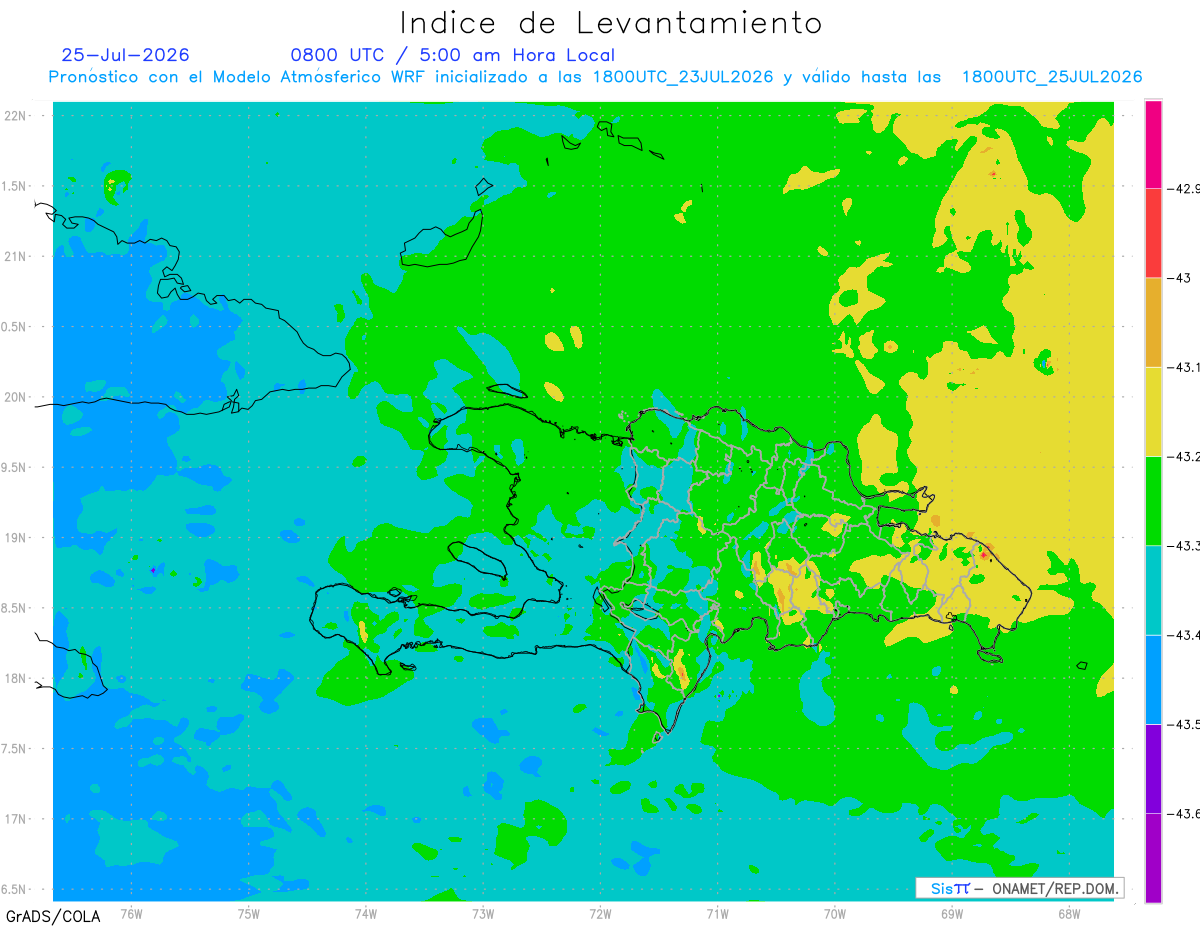Click the 'GrADS/COLA' label
Viewport: 1200px width, 927px height.
pyautogui.click(x=51, y=916)
